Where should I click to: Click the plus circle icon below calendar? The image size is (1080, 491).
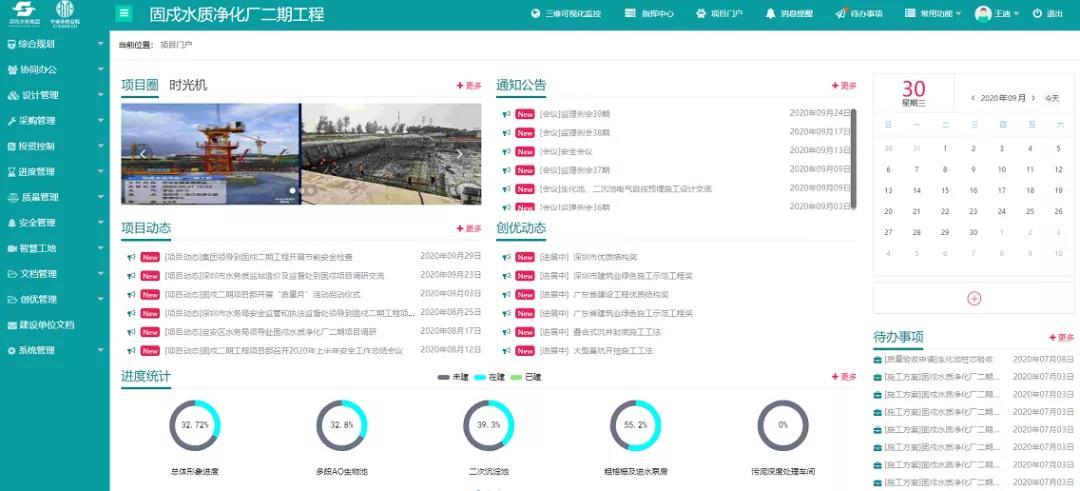(974, 298)
